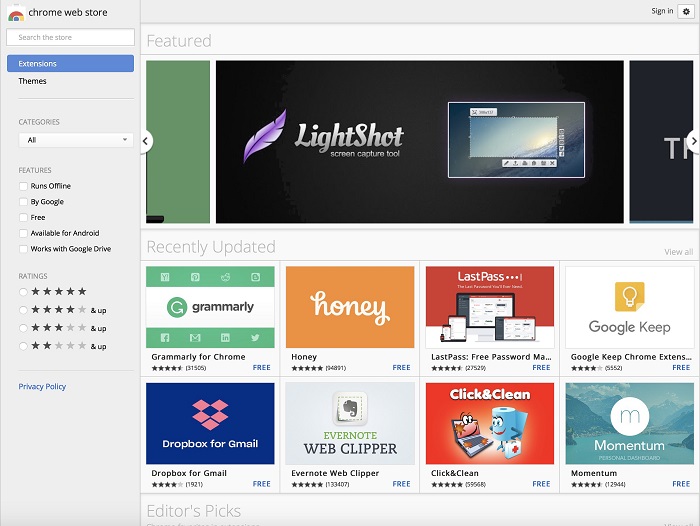Switch to the Extensions section

point(70,63)
